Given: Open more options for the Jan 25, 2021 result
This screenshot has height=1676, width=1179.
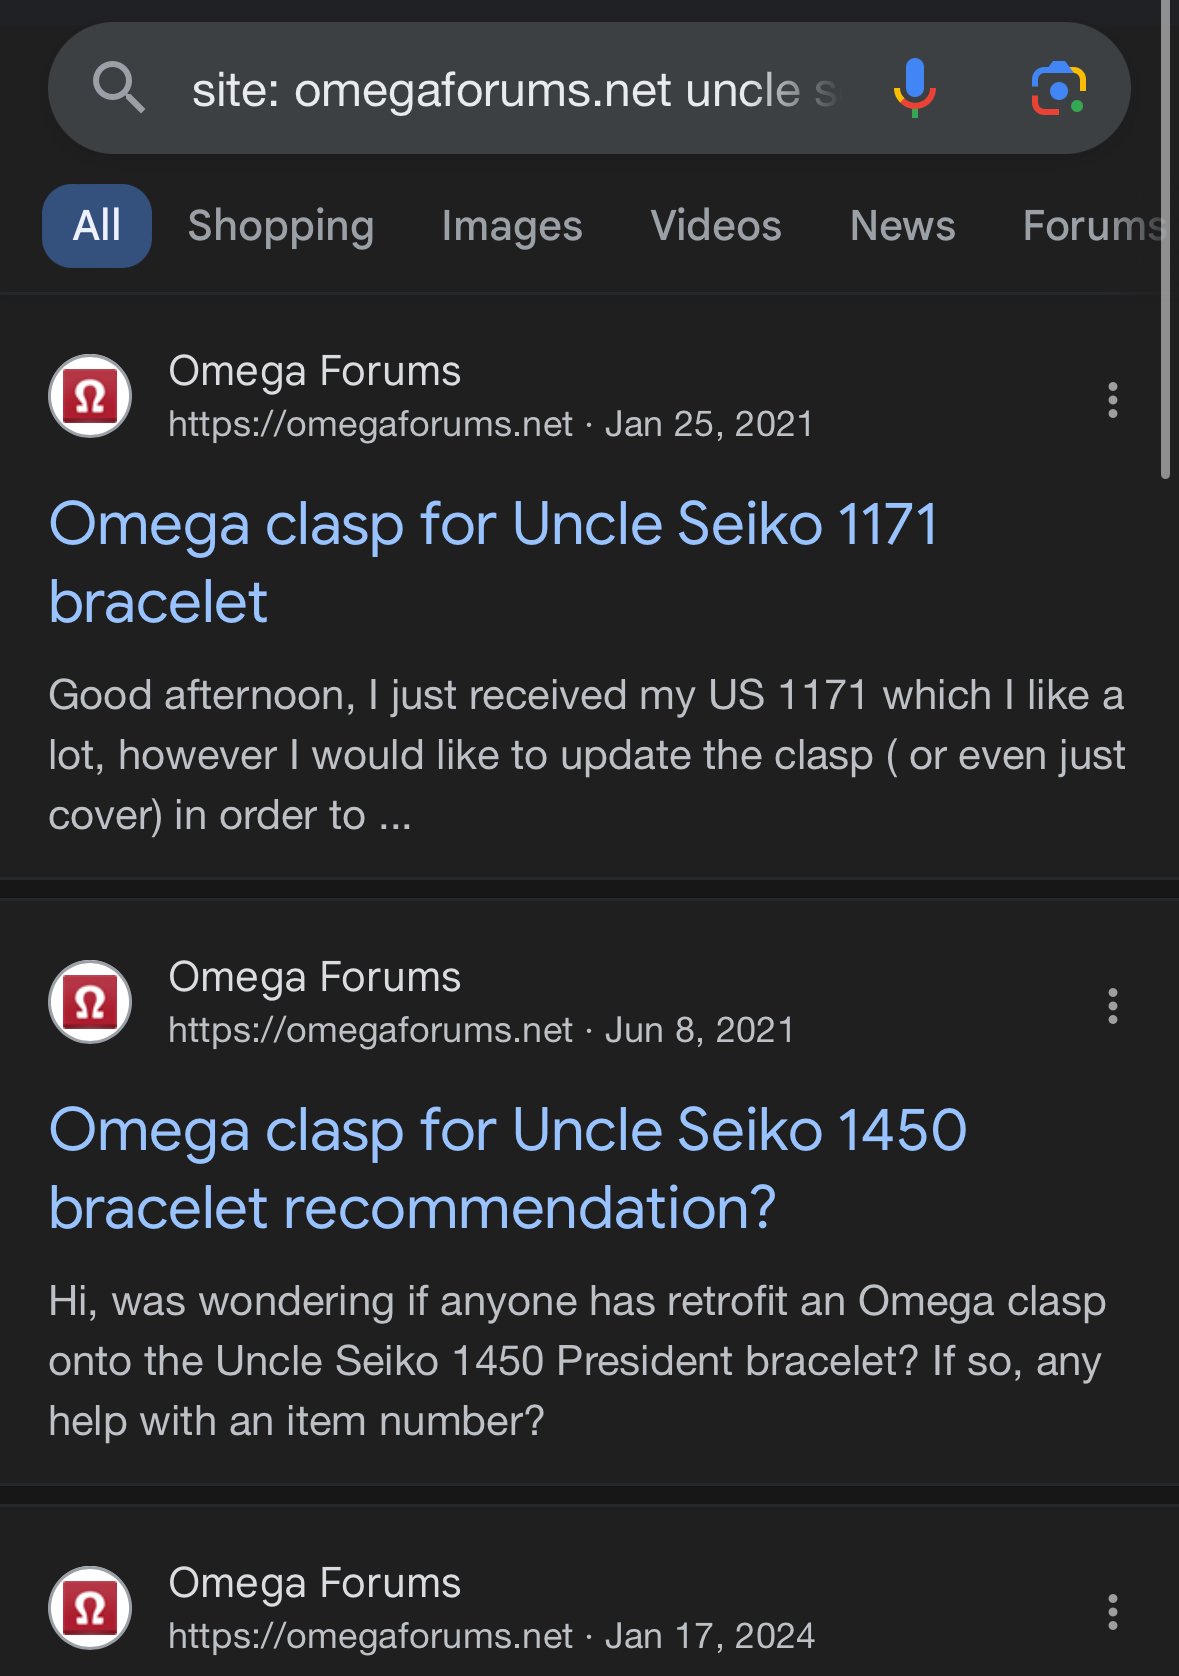Looking at the screenshot, I should [x=1112, y=400].
